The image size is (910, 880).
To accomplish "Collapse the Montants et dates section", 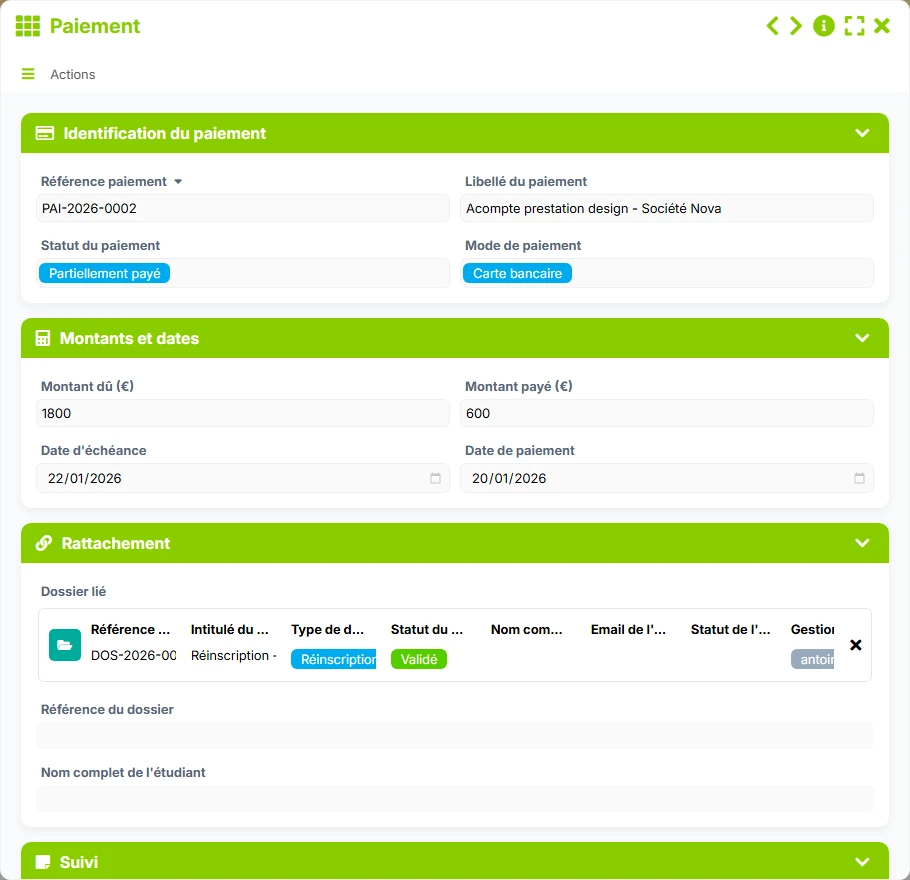I will (x=862, y=338).
